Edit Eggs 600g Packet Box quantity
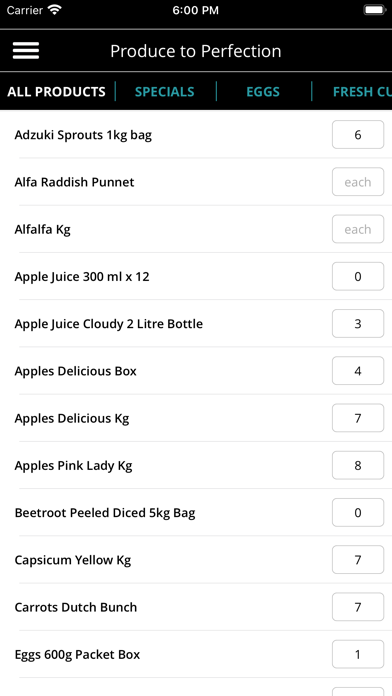The height and width of the screenshot is (696, 392). [358, 654]
